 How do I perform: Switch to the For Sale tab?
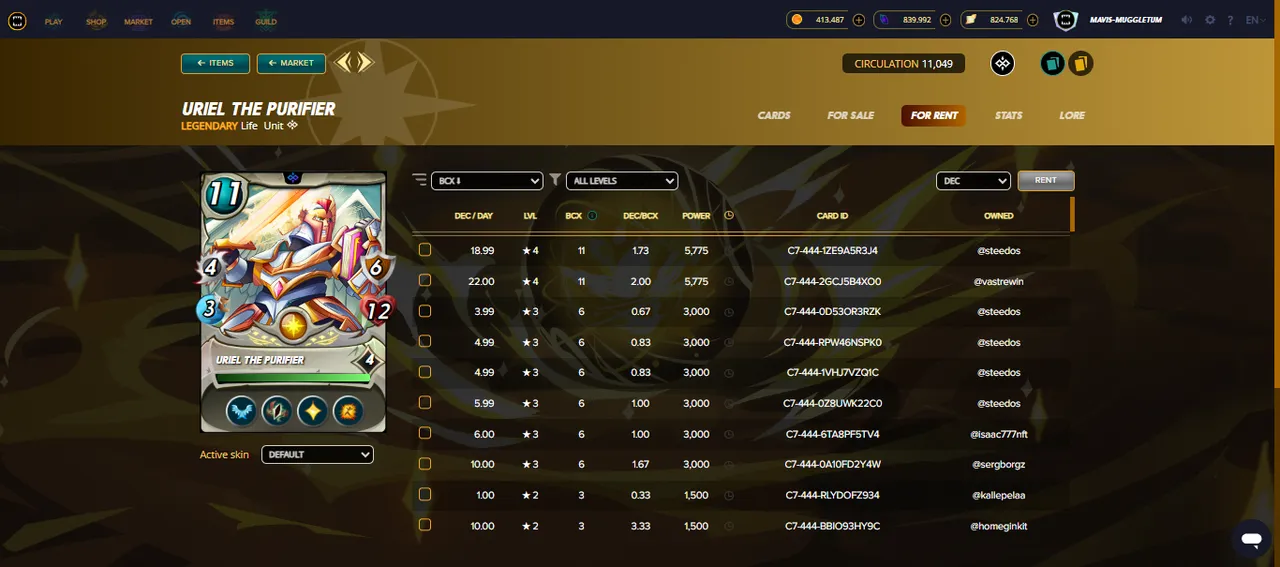point(851,115)
